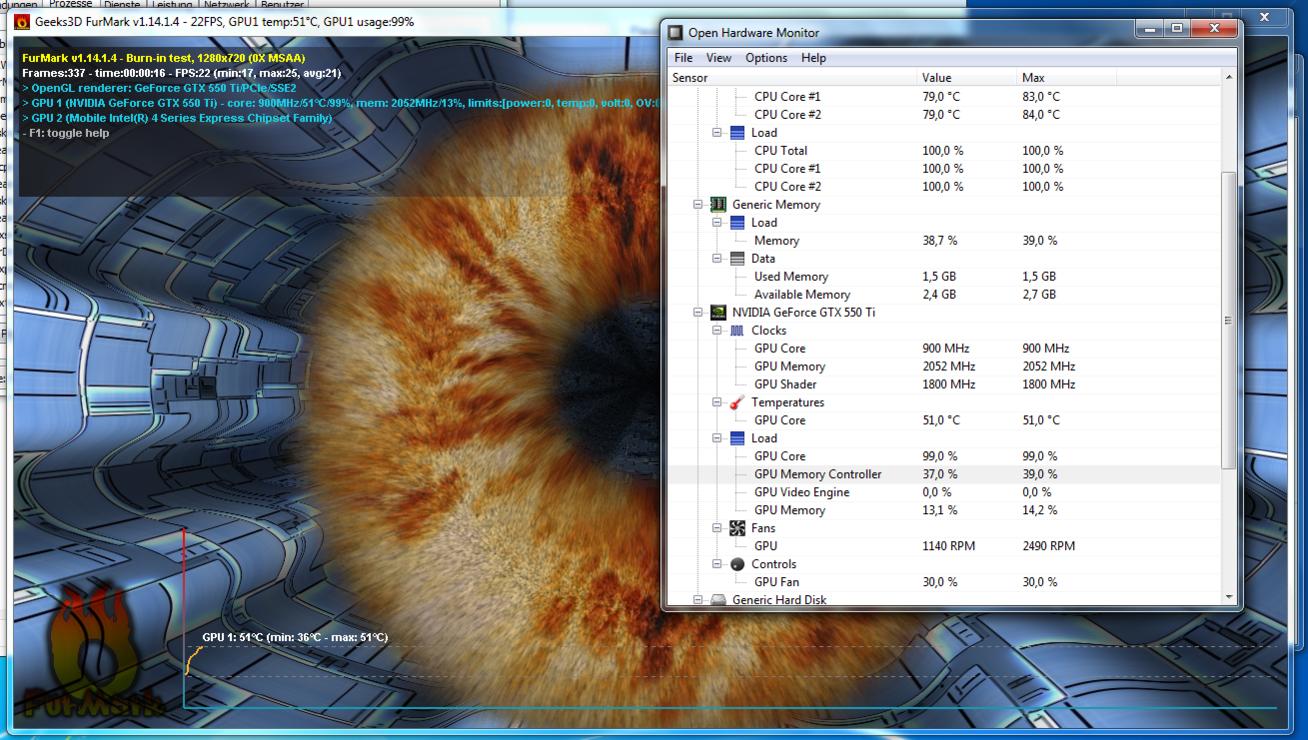Collapse the GPU Clocks node
The image size is (1308, 740).
tap(717, 330)
